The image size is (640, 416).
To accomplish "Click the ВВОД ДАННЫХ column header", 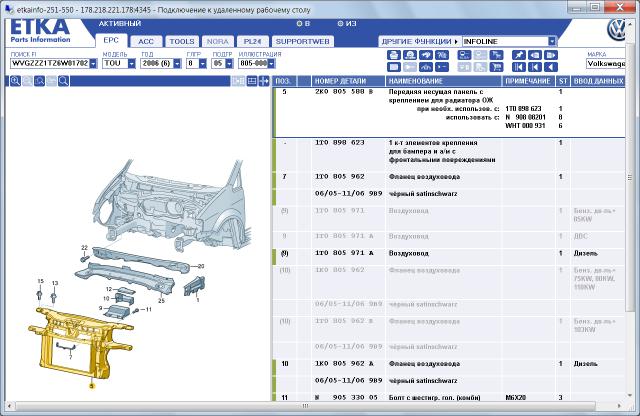I will 598,81.
